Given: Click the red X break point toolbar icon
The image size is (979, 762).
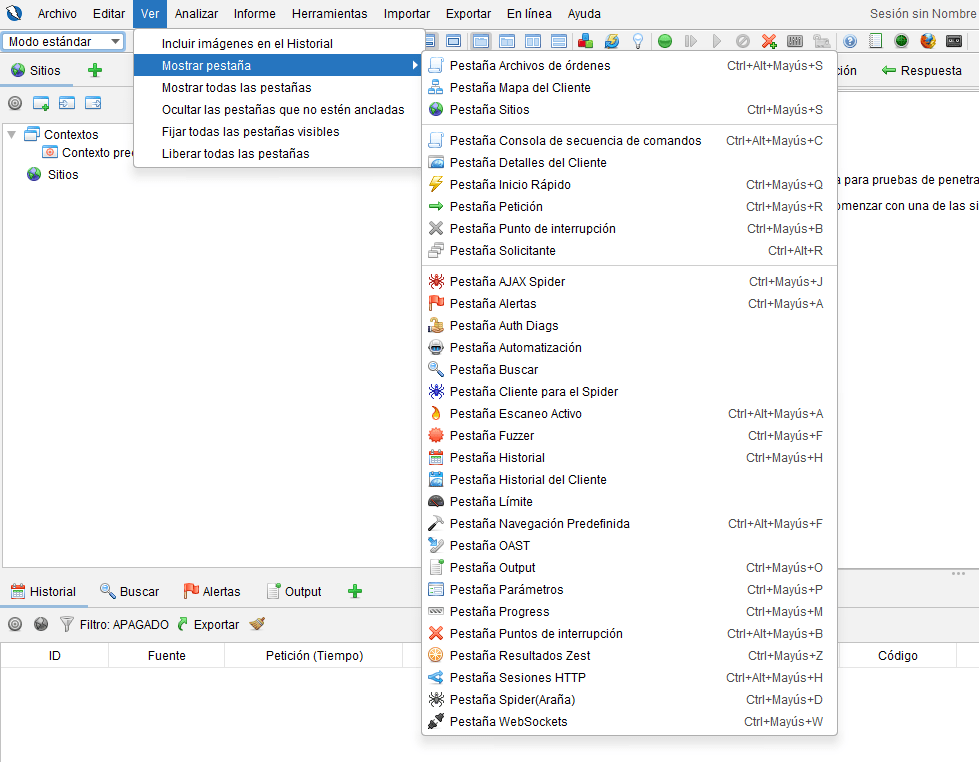Looking at the screenshot, I should [768, 41].
